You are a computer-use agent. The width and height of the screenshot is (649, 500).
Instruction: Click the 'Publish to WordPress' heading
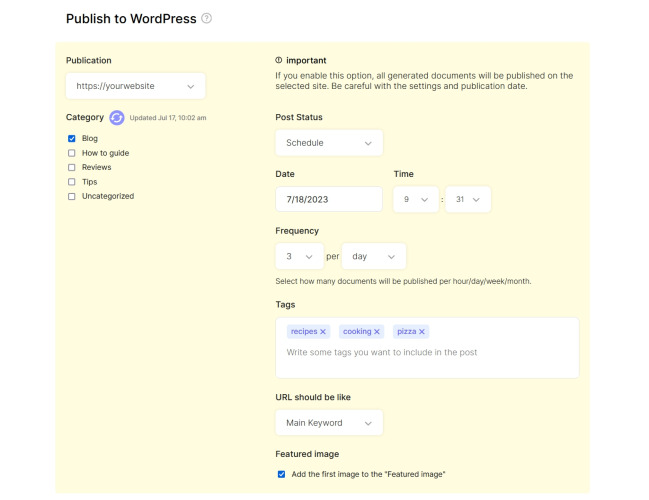(131, 19)
